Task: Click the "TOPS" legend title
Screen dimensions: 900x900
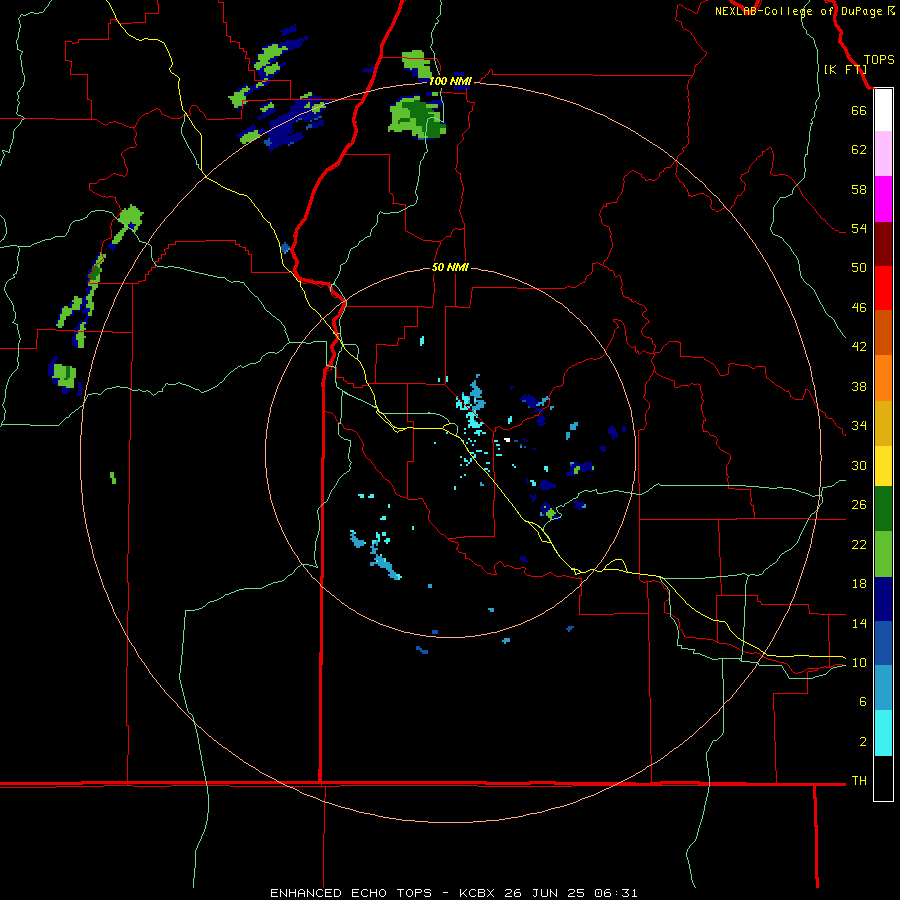Action: click(x=879, y=60)
